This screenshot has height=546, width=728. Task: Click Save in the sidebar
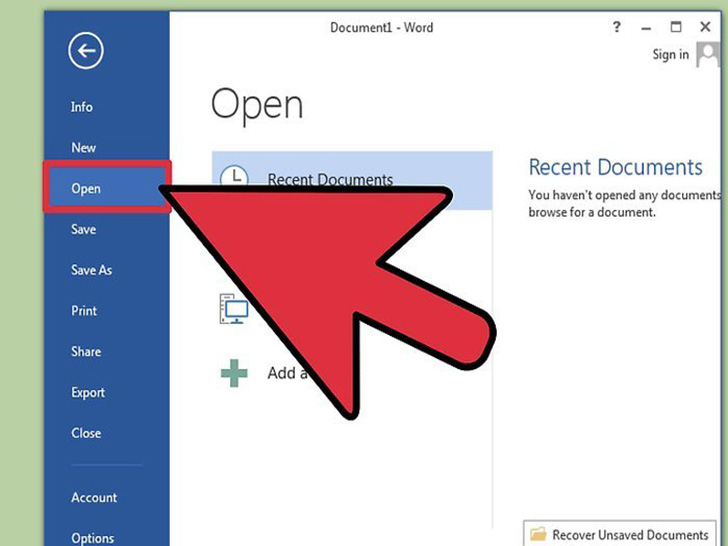pyautogui.click(x=84, y=229)
